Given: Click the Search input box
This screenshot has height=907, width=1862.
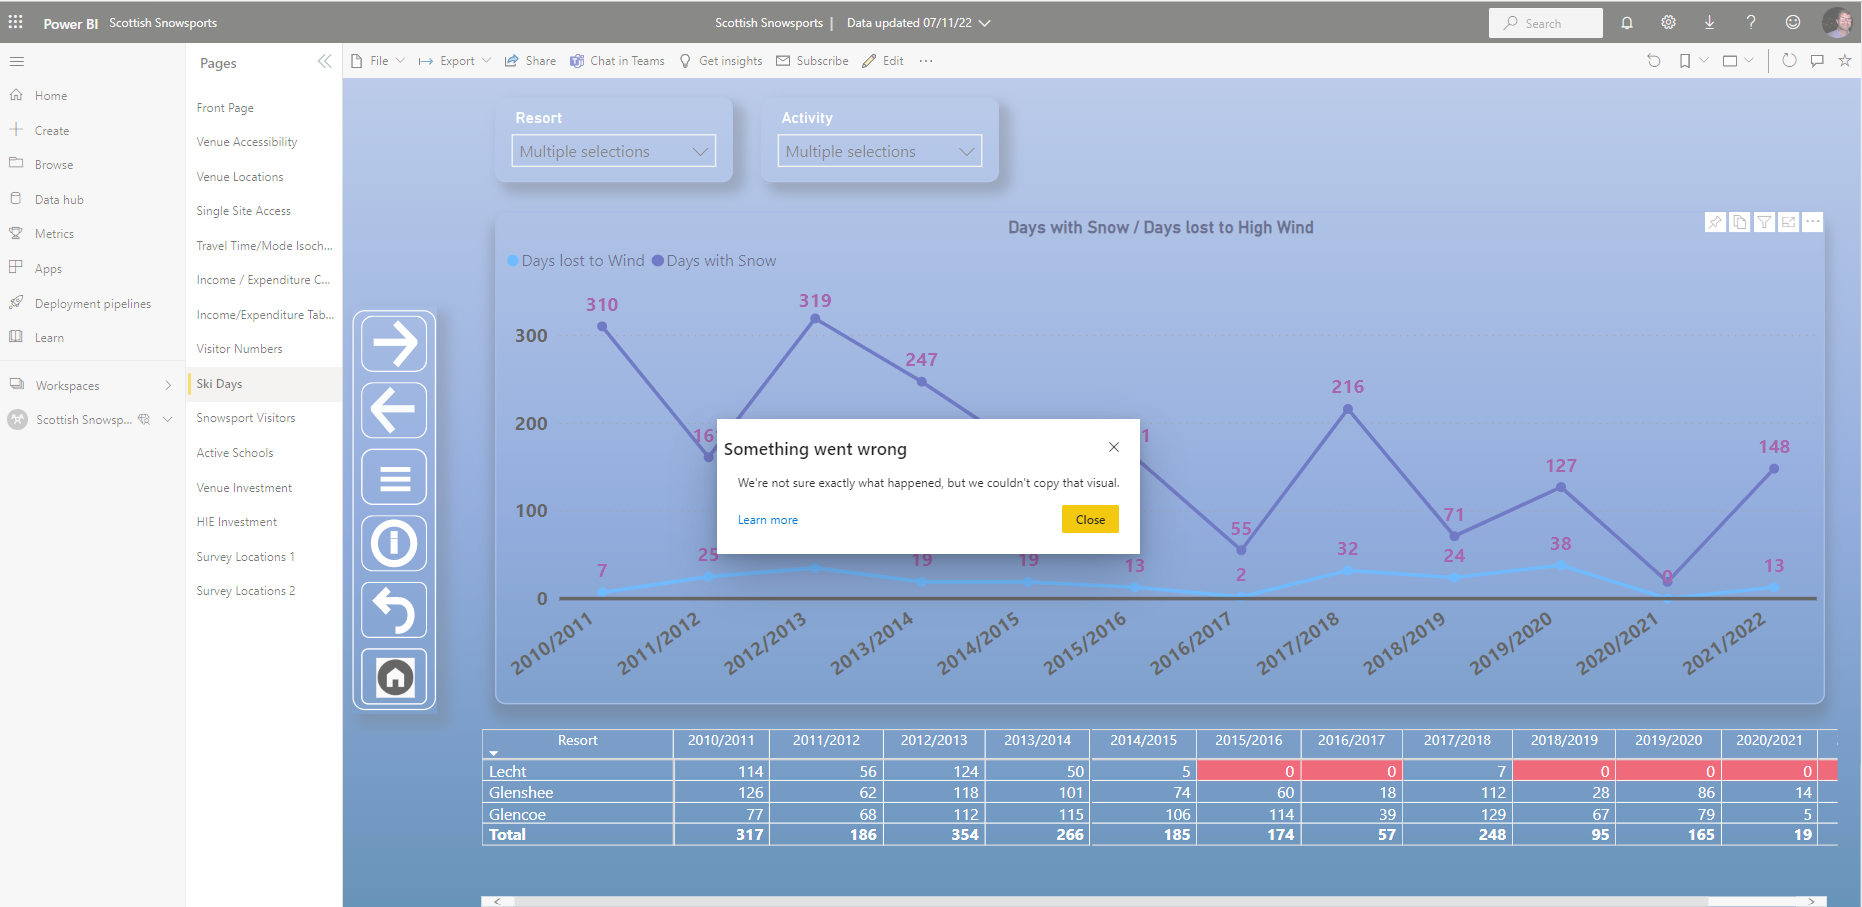Looking at the screenshot, I should [1546, 23].
